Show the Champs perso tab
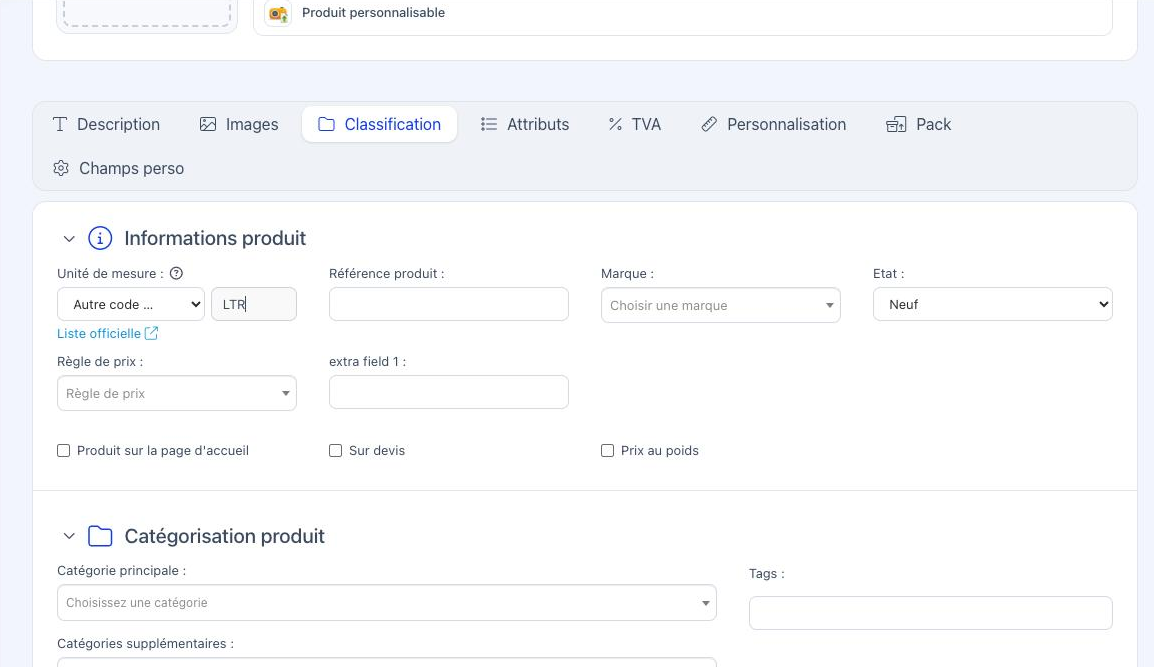 click(118, 169)
